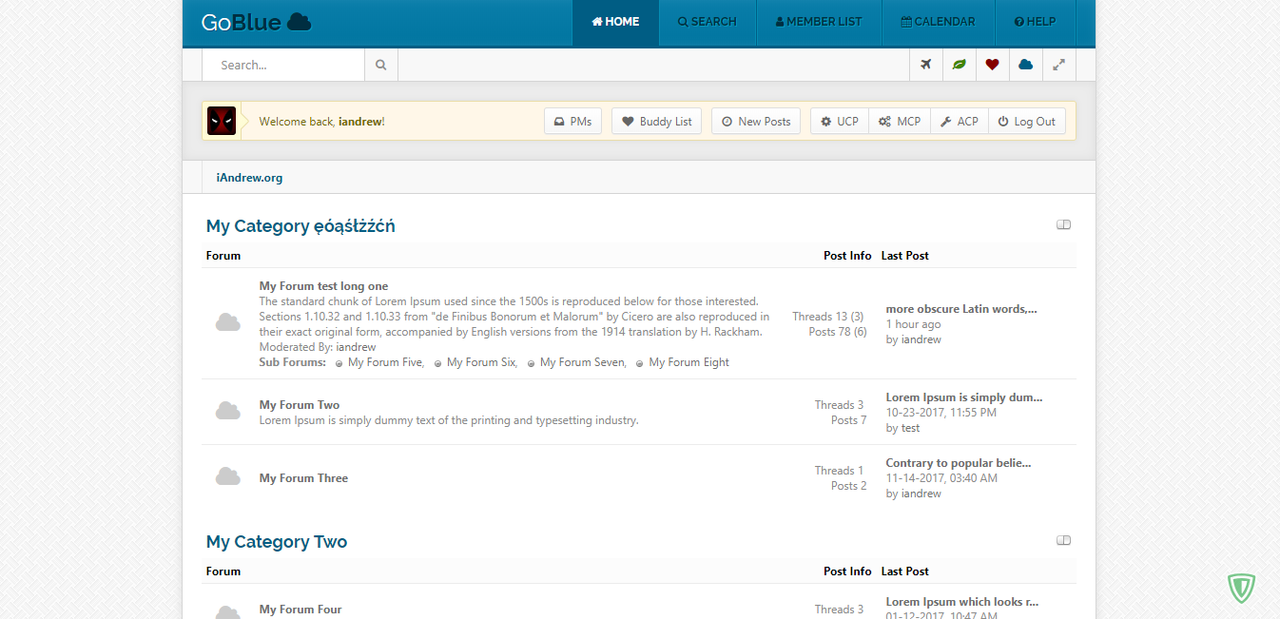Open sub forum My Forum Seven
The height and width of the screenshot is (619, 1280).
(x=583, y=362)
